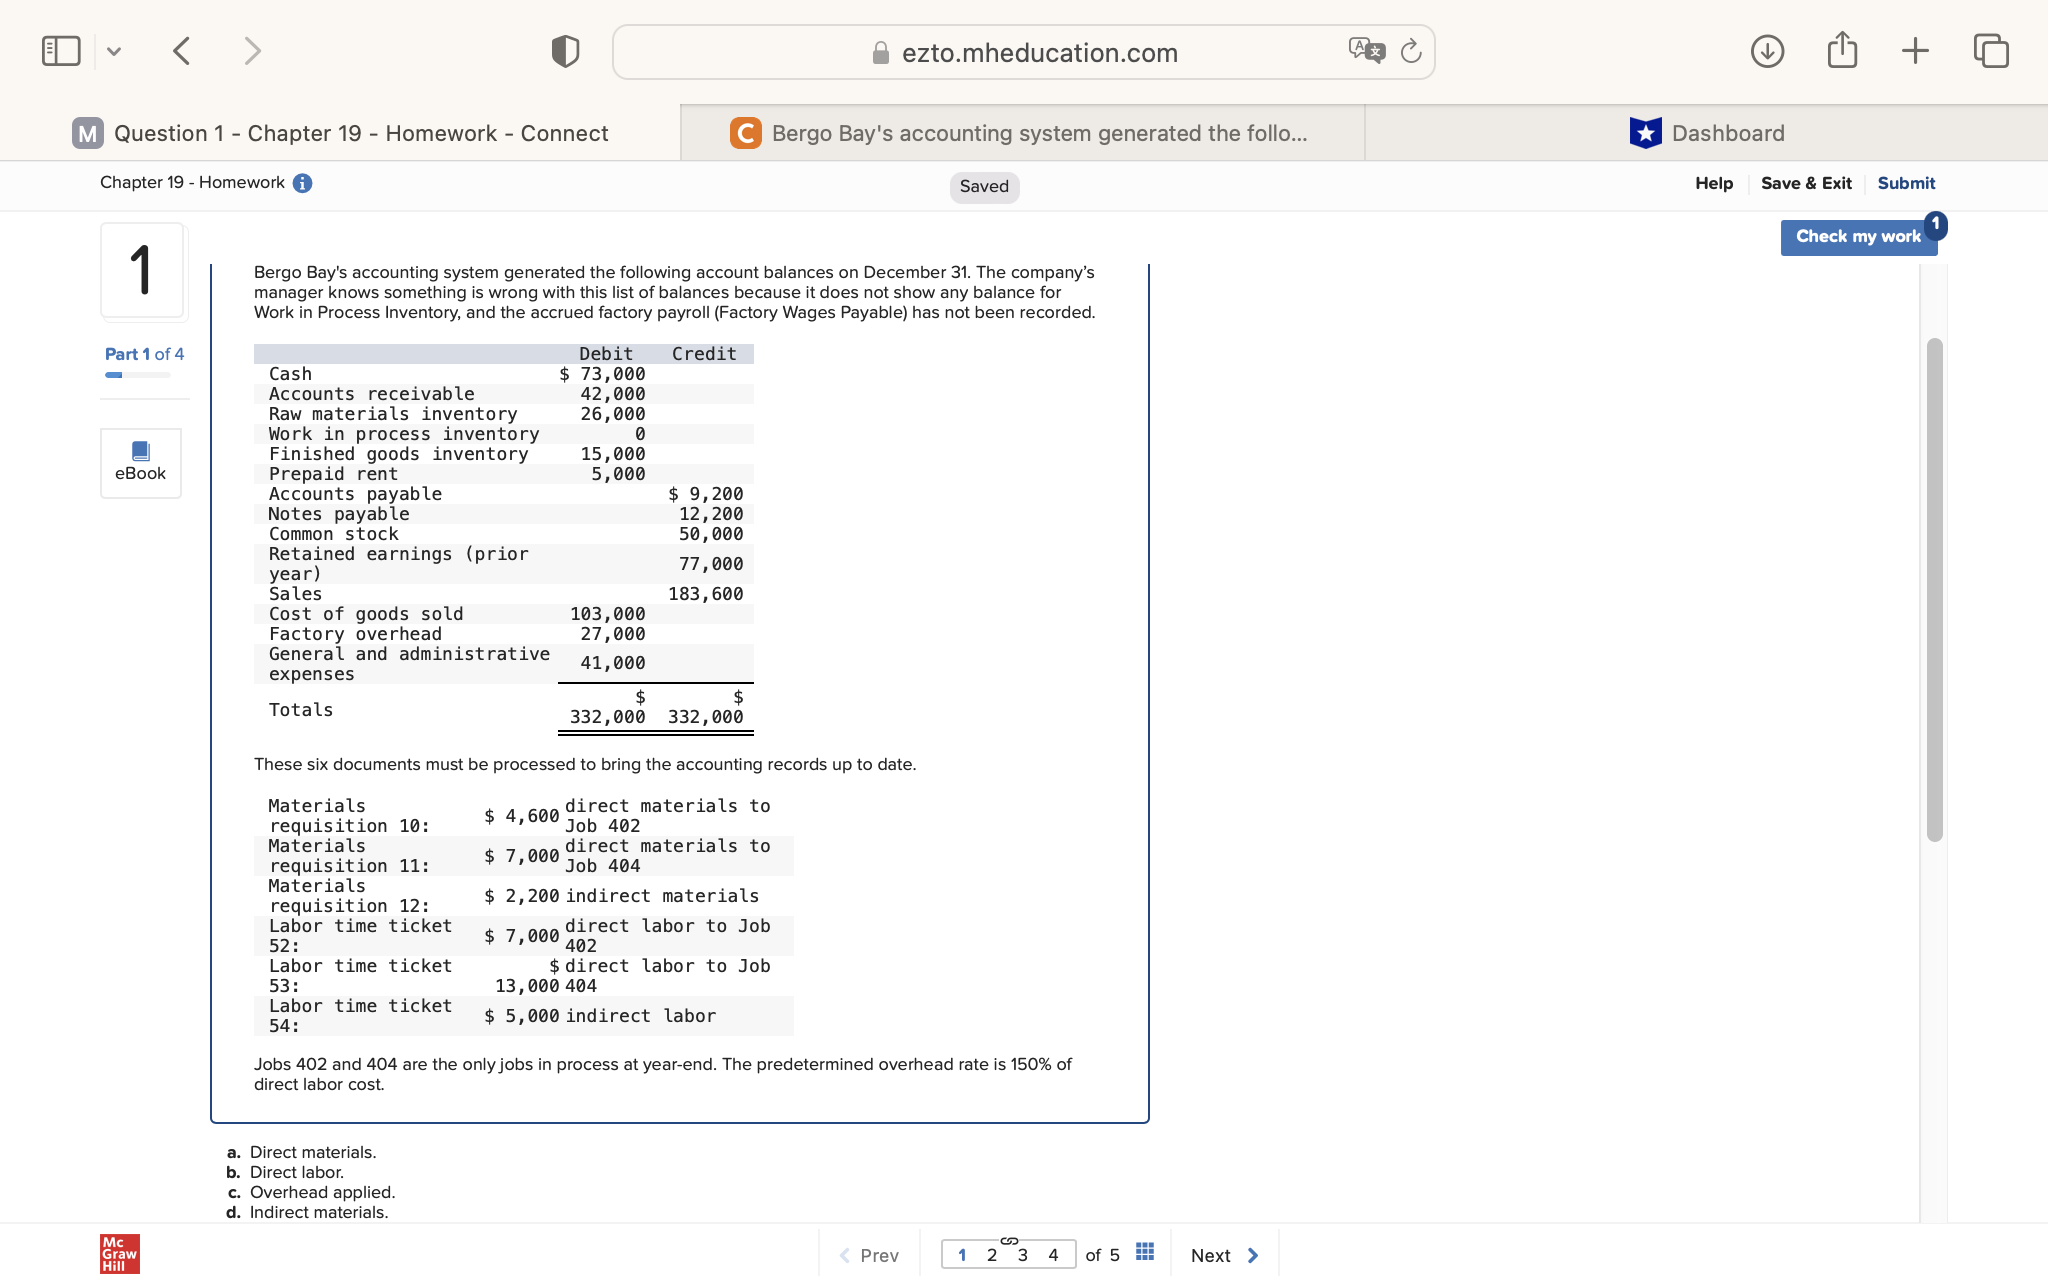
Task: Click the translate icon in the address bar
Action: (1366, 50)
